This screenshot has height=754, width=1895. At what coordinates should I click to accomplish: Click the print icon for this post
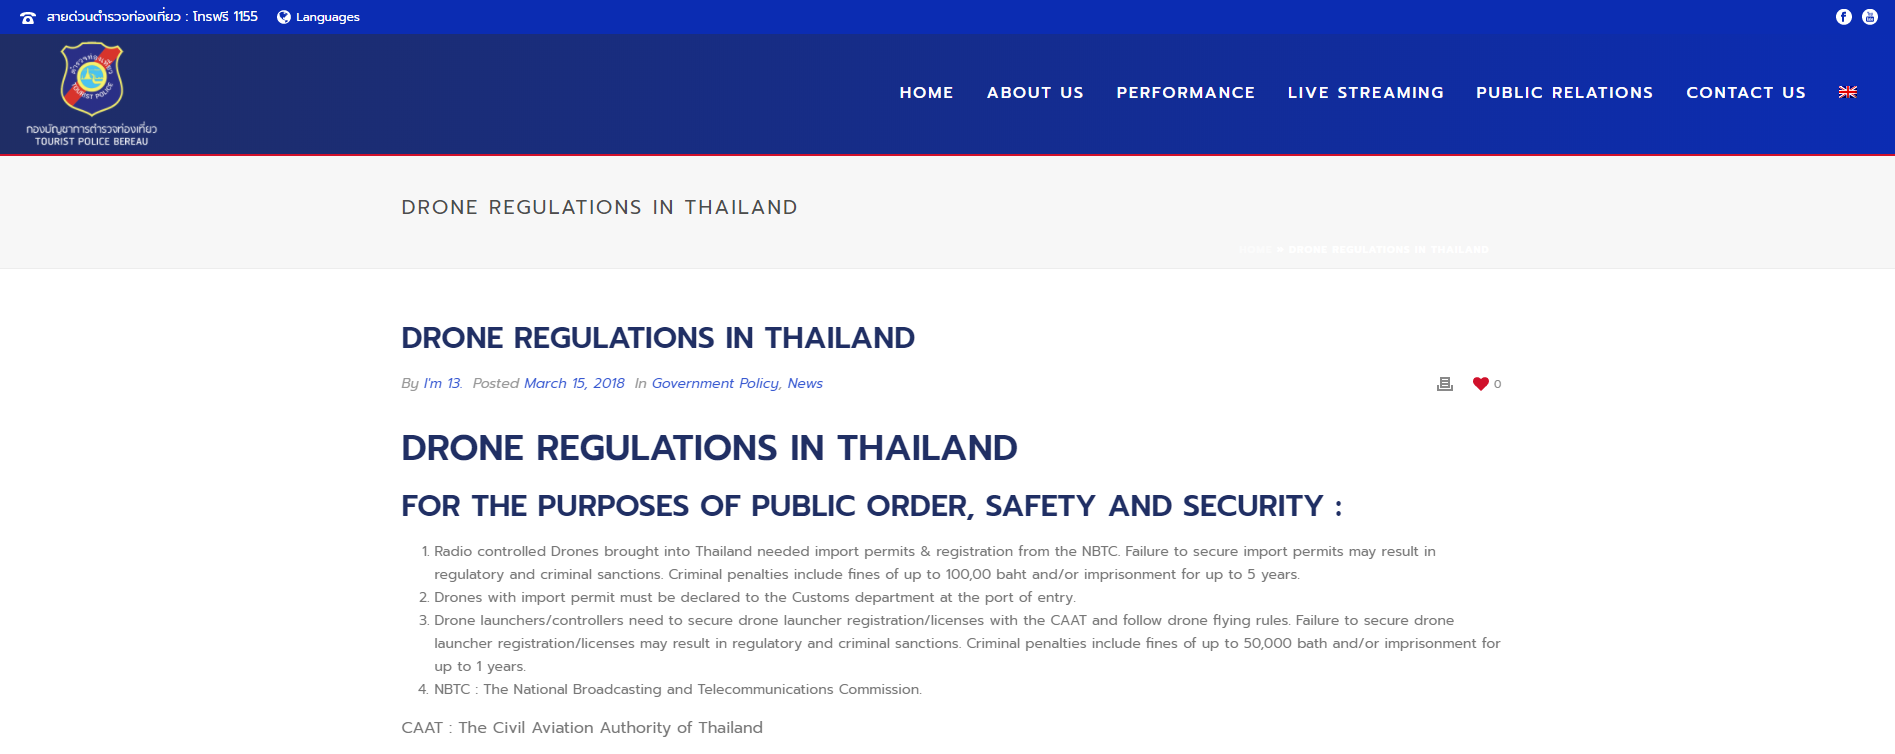point(1444,384)
